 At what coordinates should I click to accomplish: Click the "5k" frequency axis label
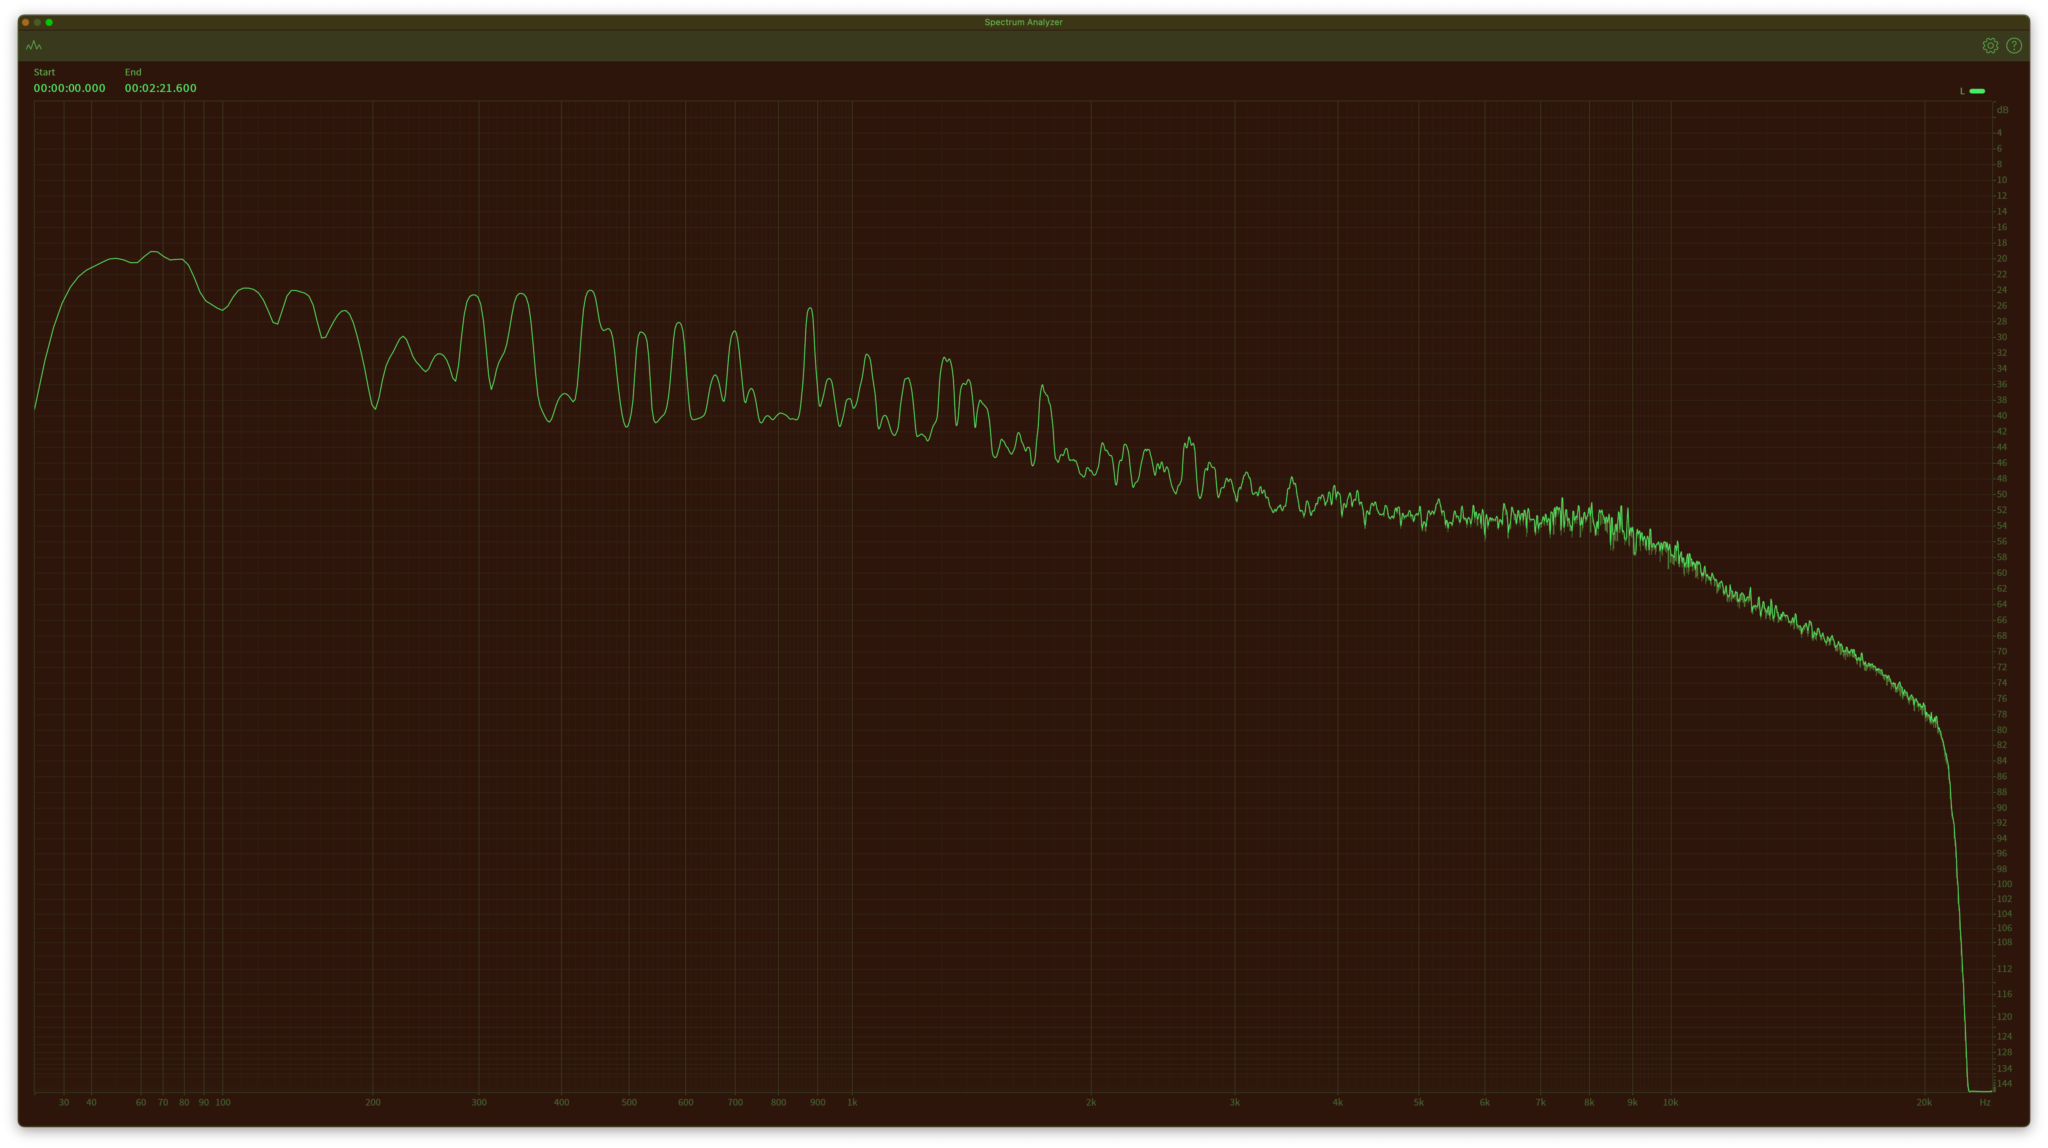coord(1418,1102)
